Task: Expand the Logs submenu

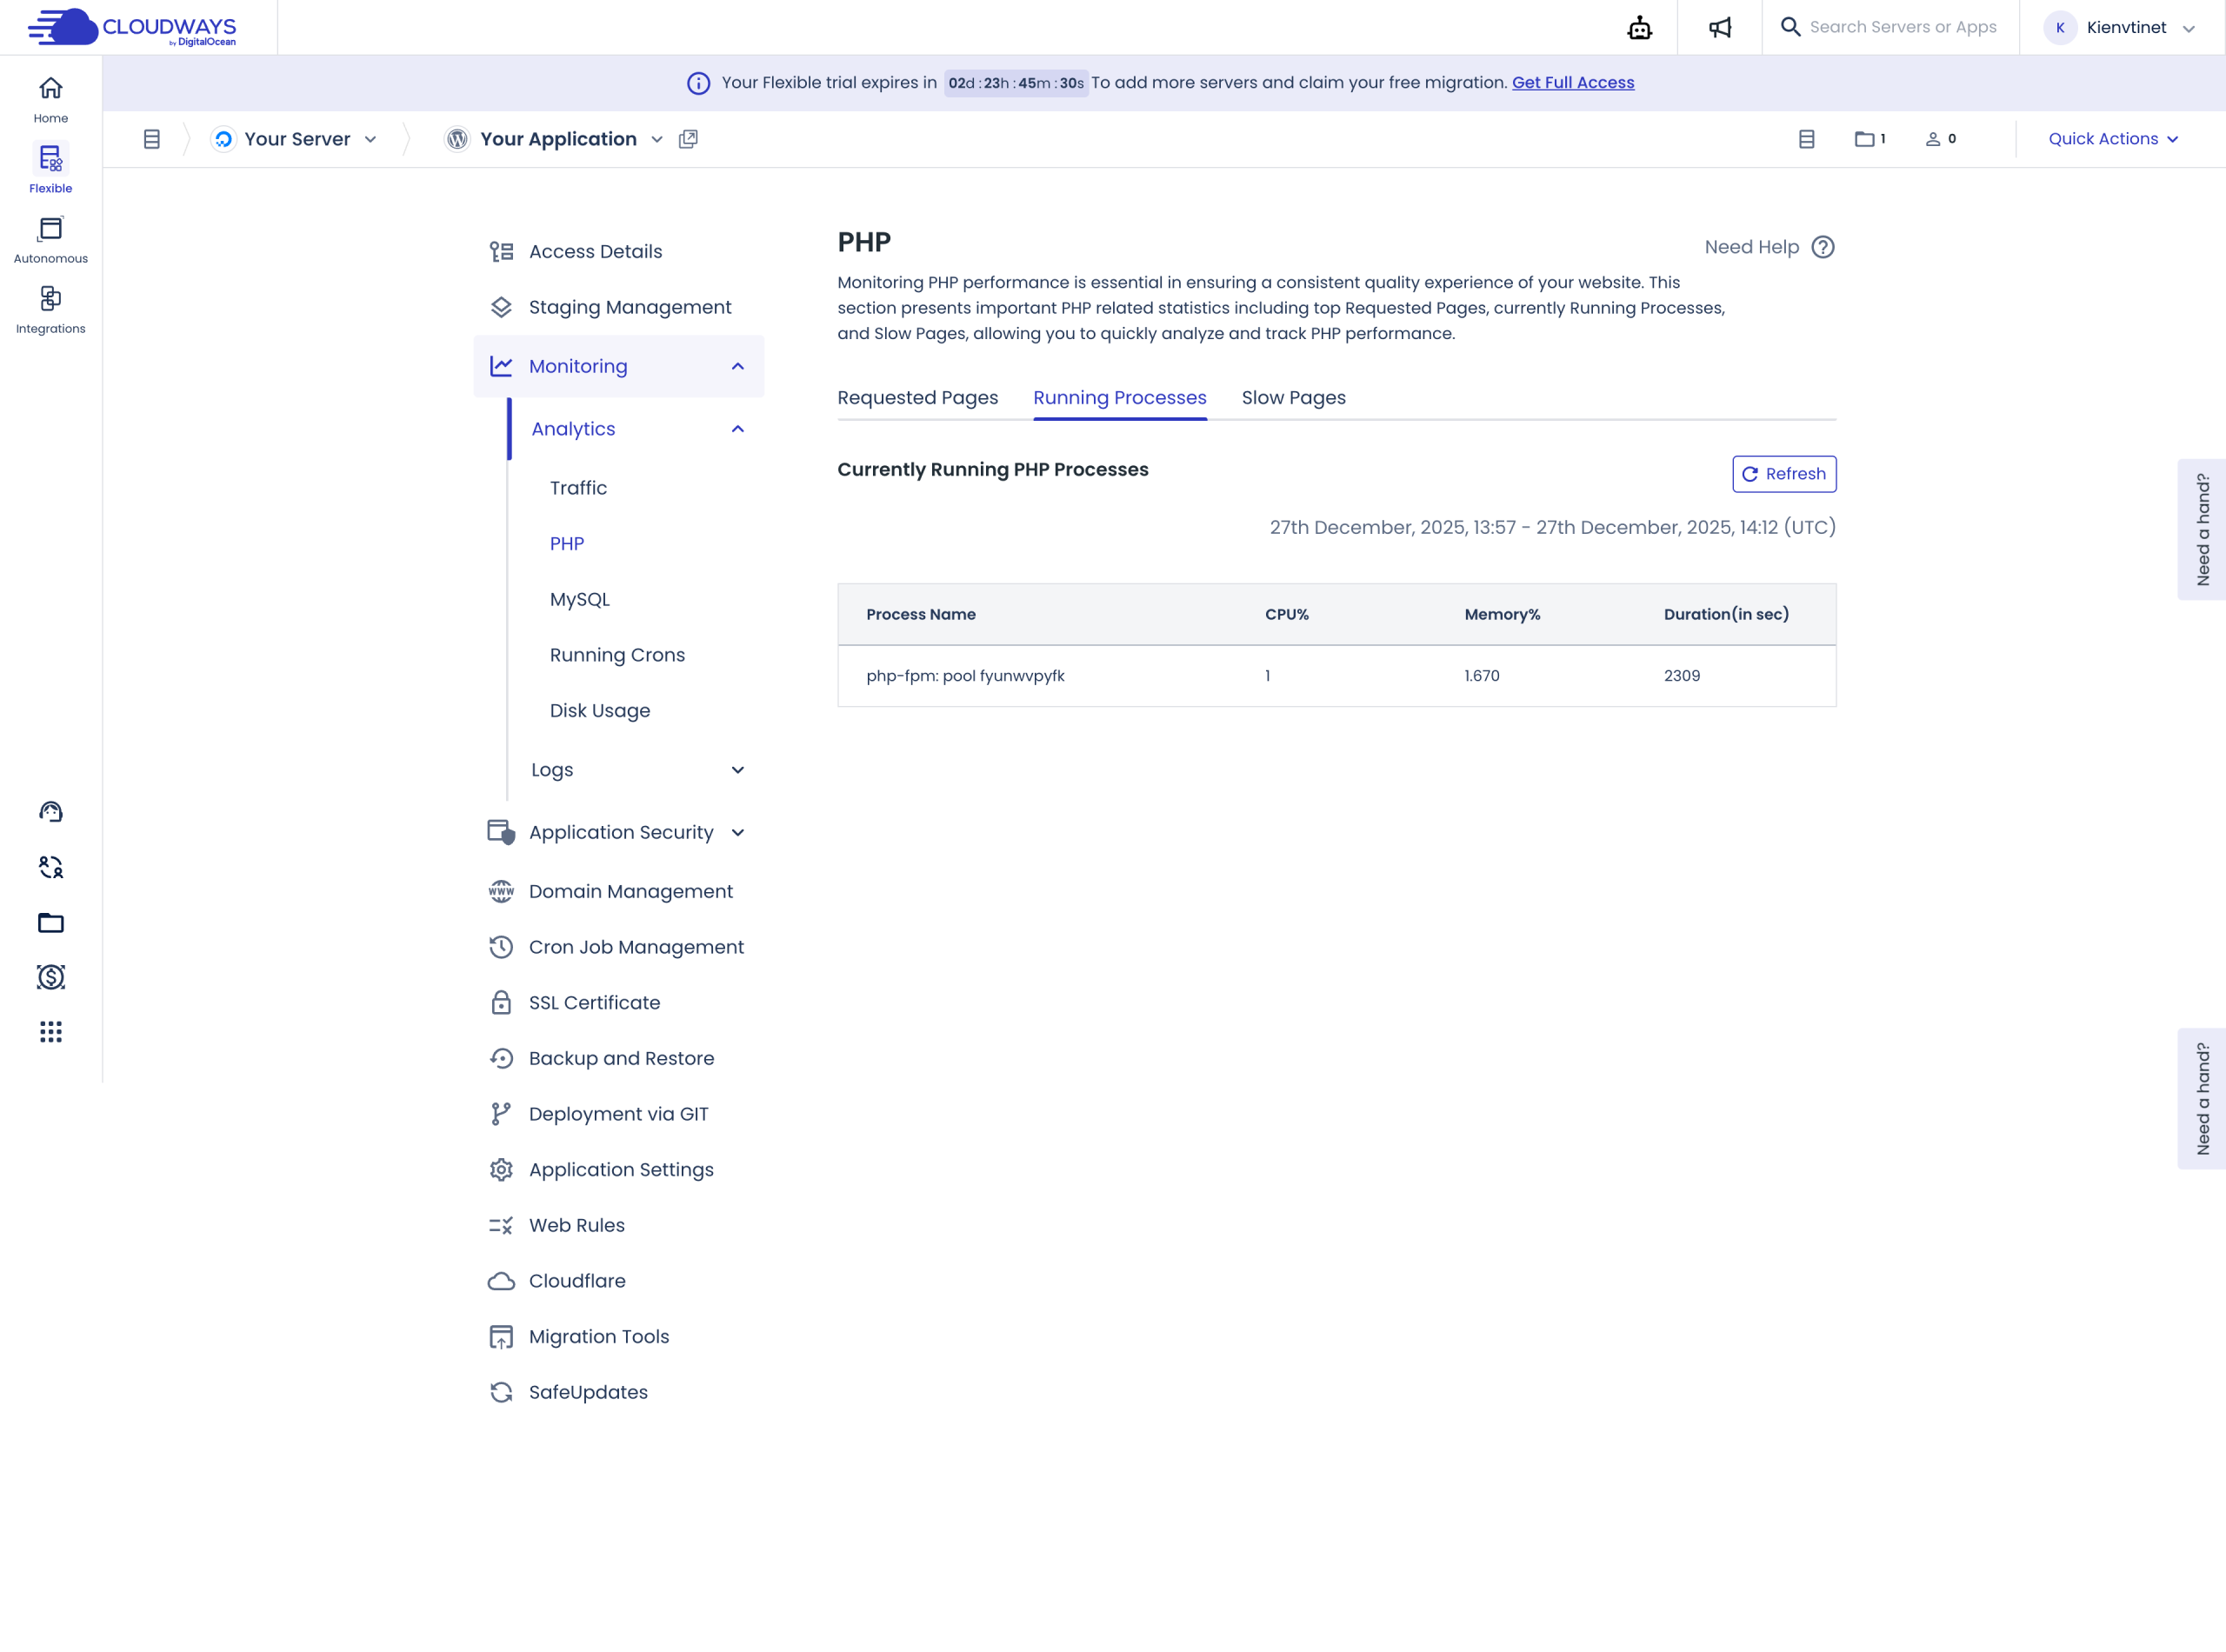Action: (737, 770)
